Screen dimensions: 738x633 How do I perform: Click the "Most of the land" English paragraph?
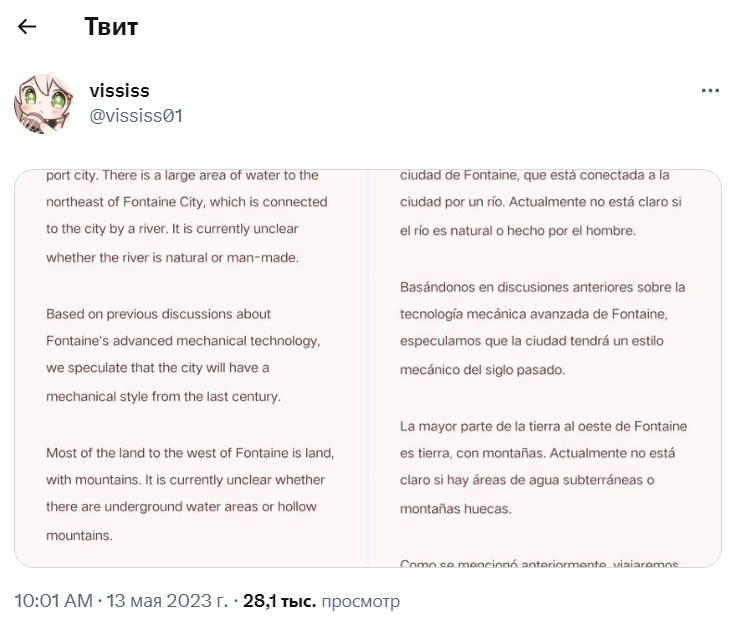(189, 494)
